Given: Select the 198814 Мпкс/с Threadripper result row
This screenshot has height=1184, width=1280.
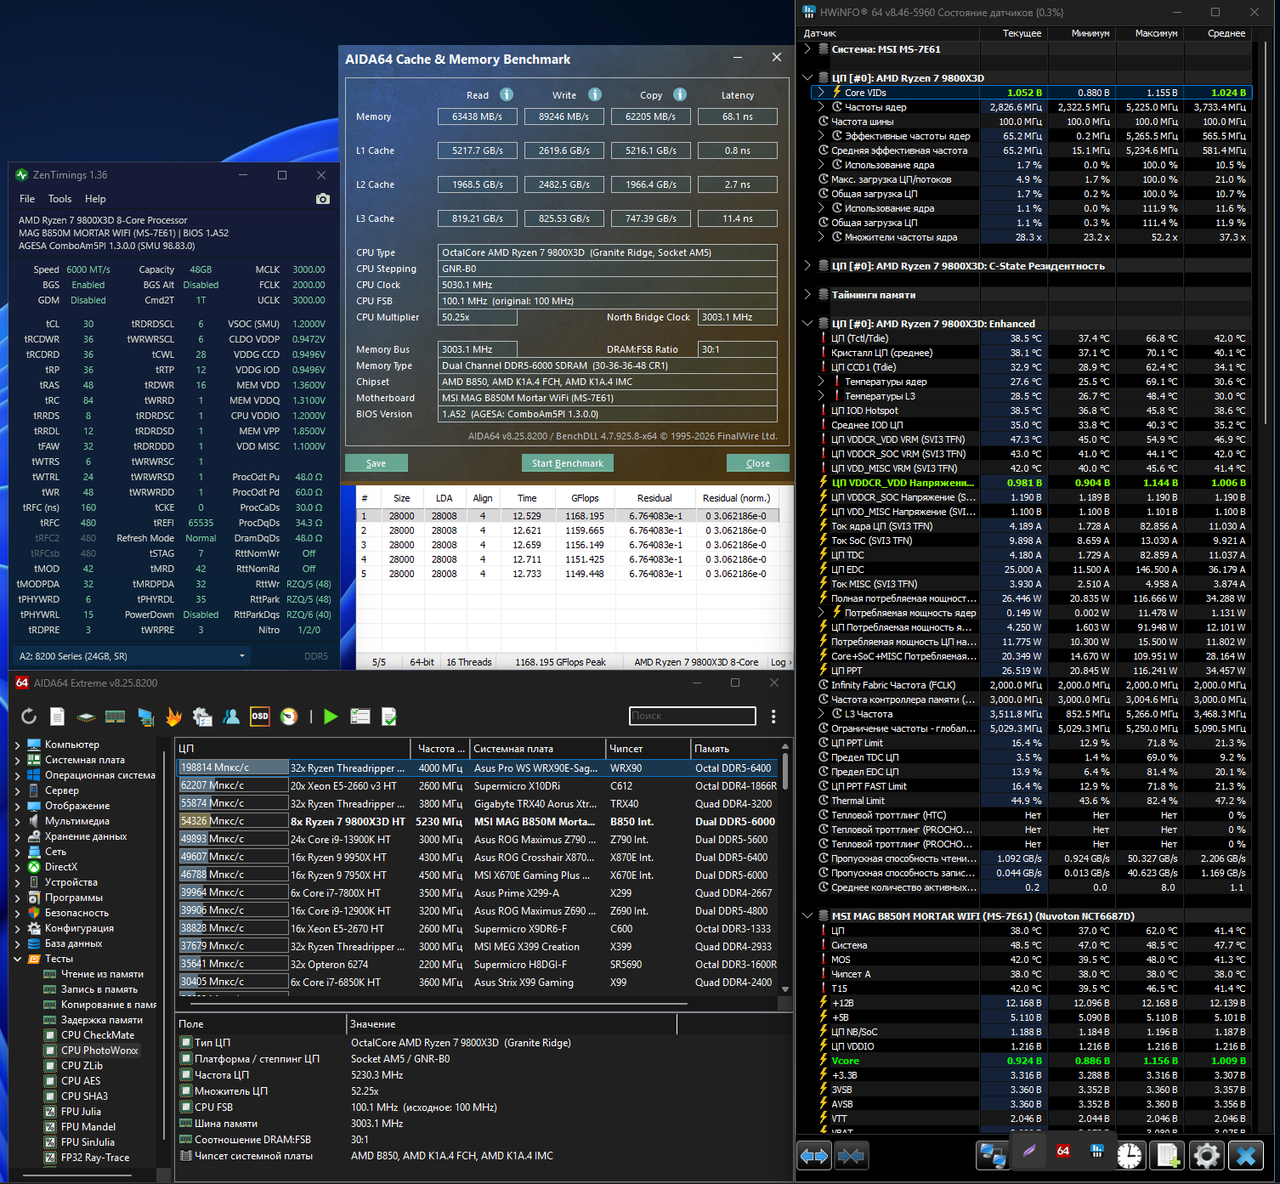Looking at the screenshot, I should point(478,768).
